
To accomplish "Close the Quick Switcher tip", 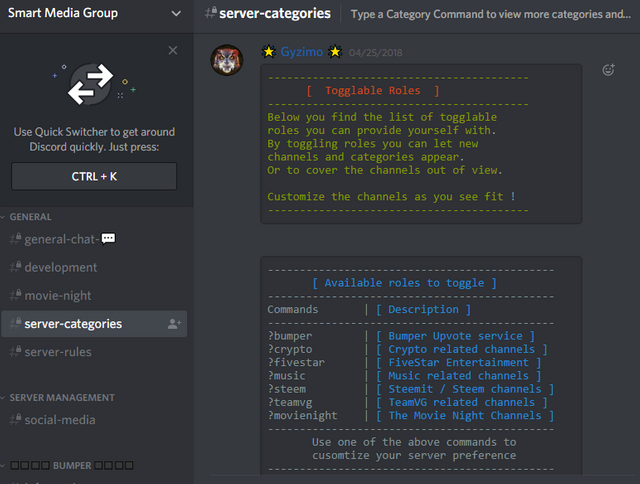I will 173,50.
